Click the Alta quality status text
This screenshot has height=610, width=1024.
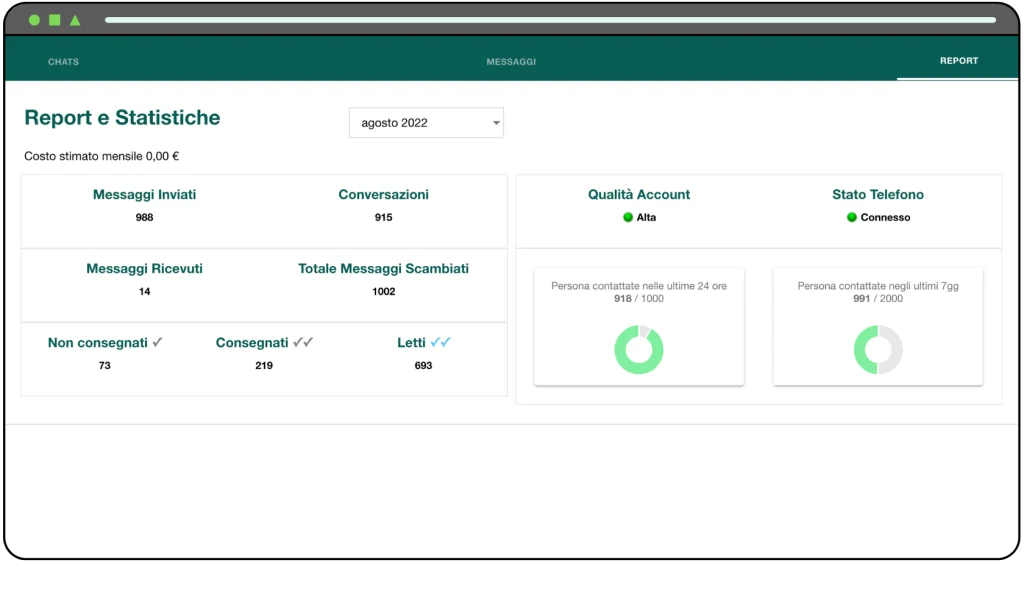tap(646, 217)
